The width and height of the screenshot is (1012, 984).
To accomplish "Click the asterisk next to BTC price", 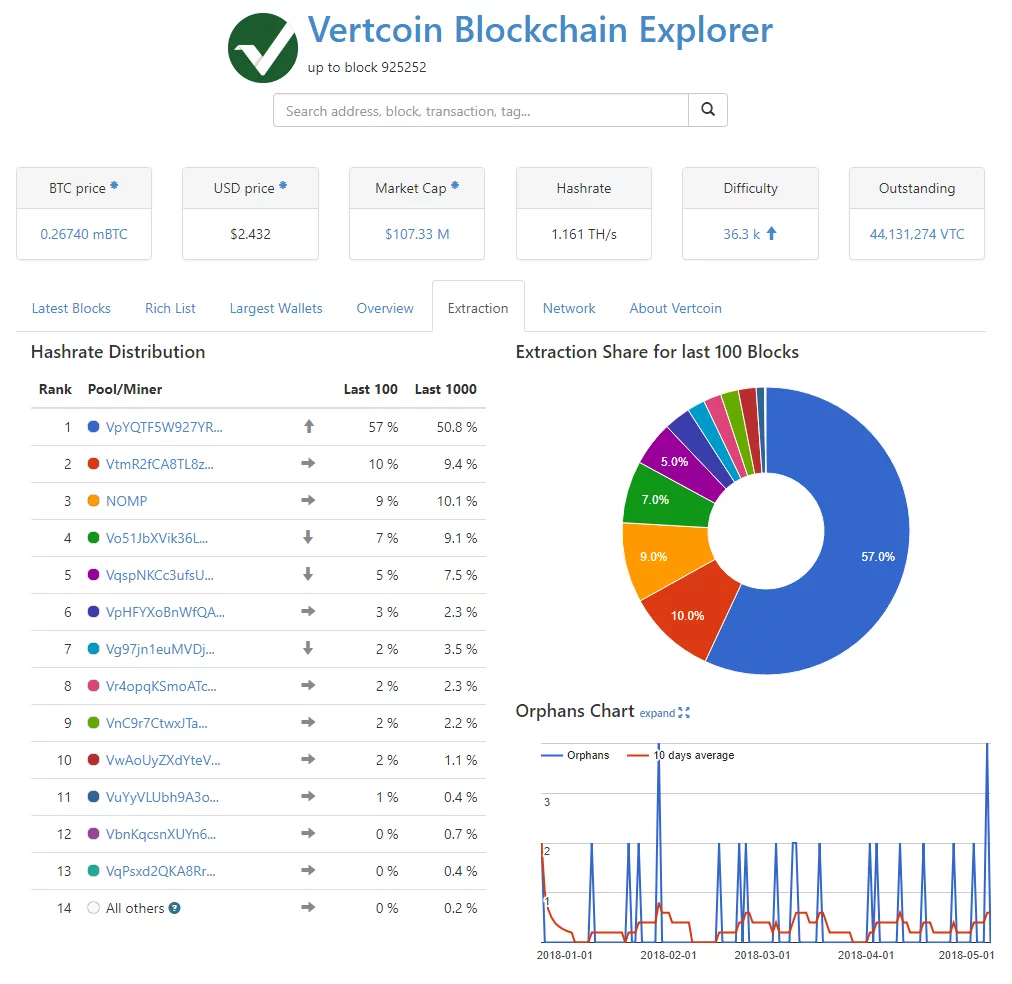I will (114, 186).
